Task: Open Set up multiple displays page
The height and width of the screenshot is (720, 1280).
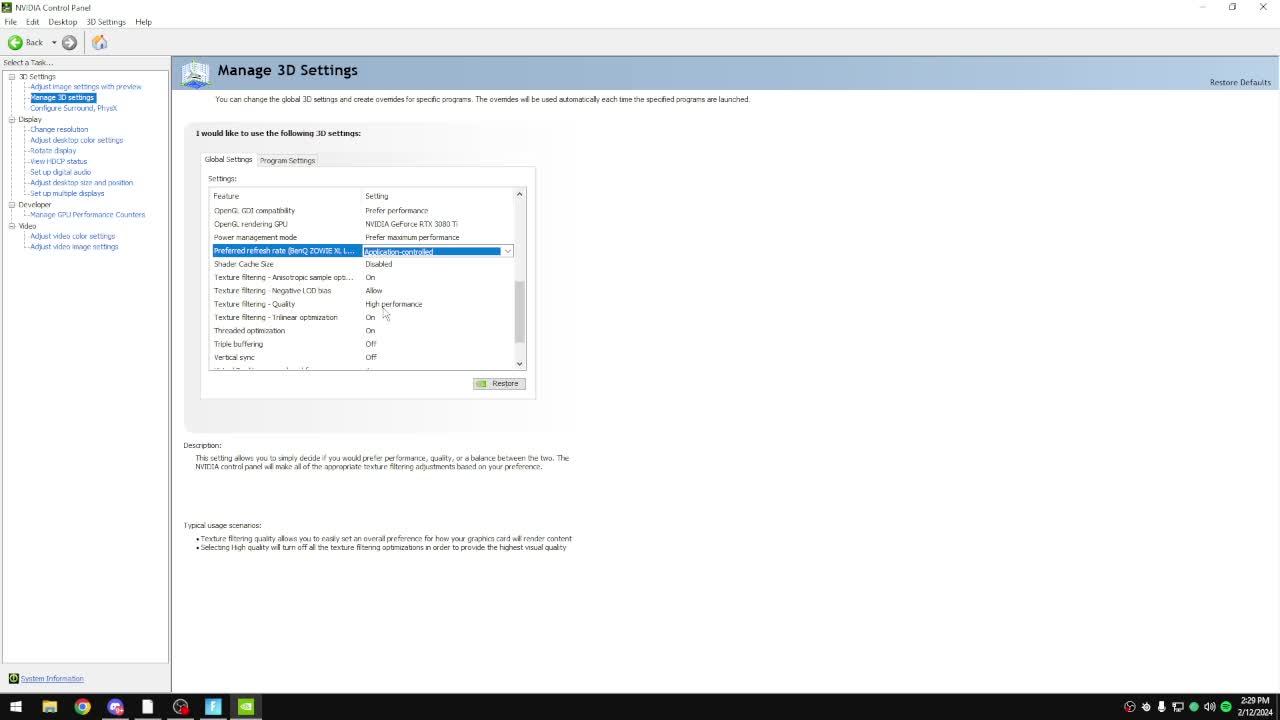Action: coord(67,193)
